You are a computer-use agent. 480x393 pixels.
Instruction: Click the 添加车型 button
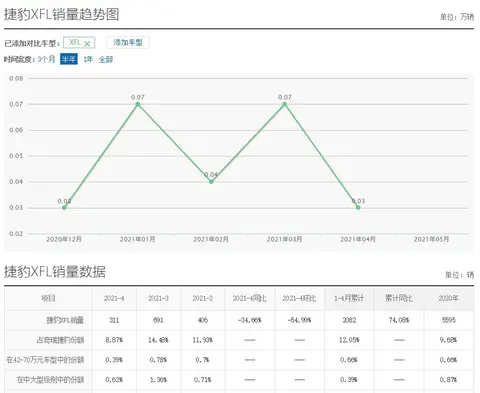point(128,43)
